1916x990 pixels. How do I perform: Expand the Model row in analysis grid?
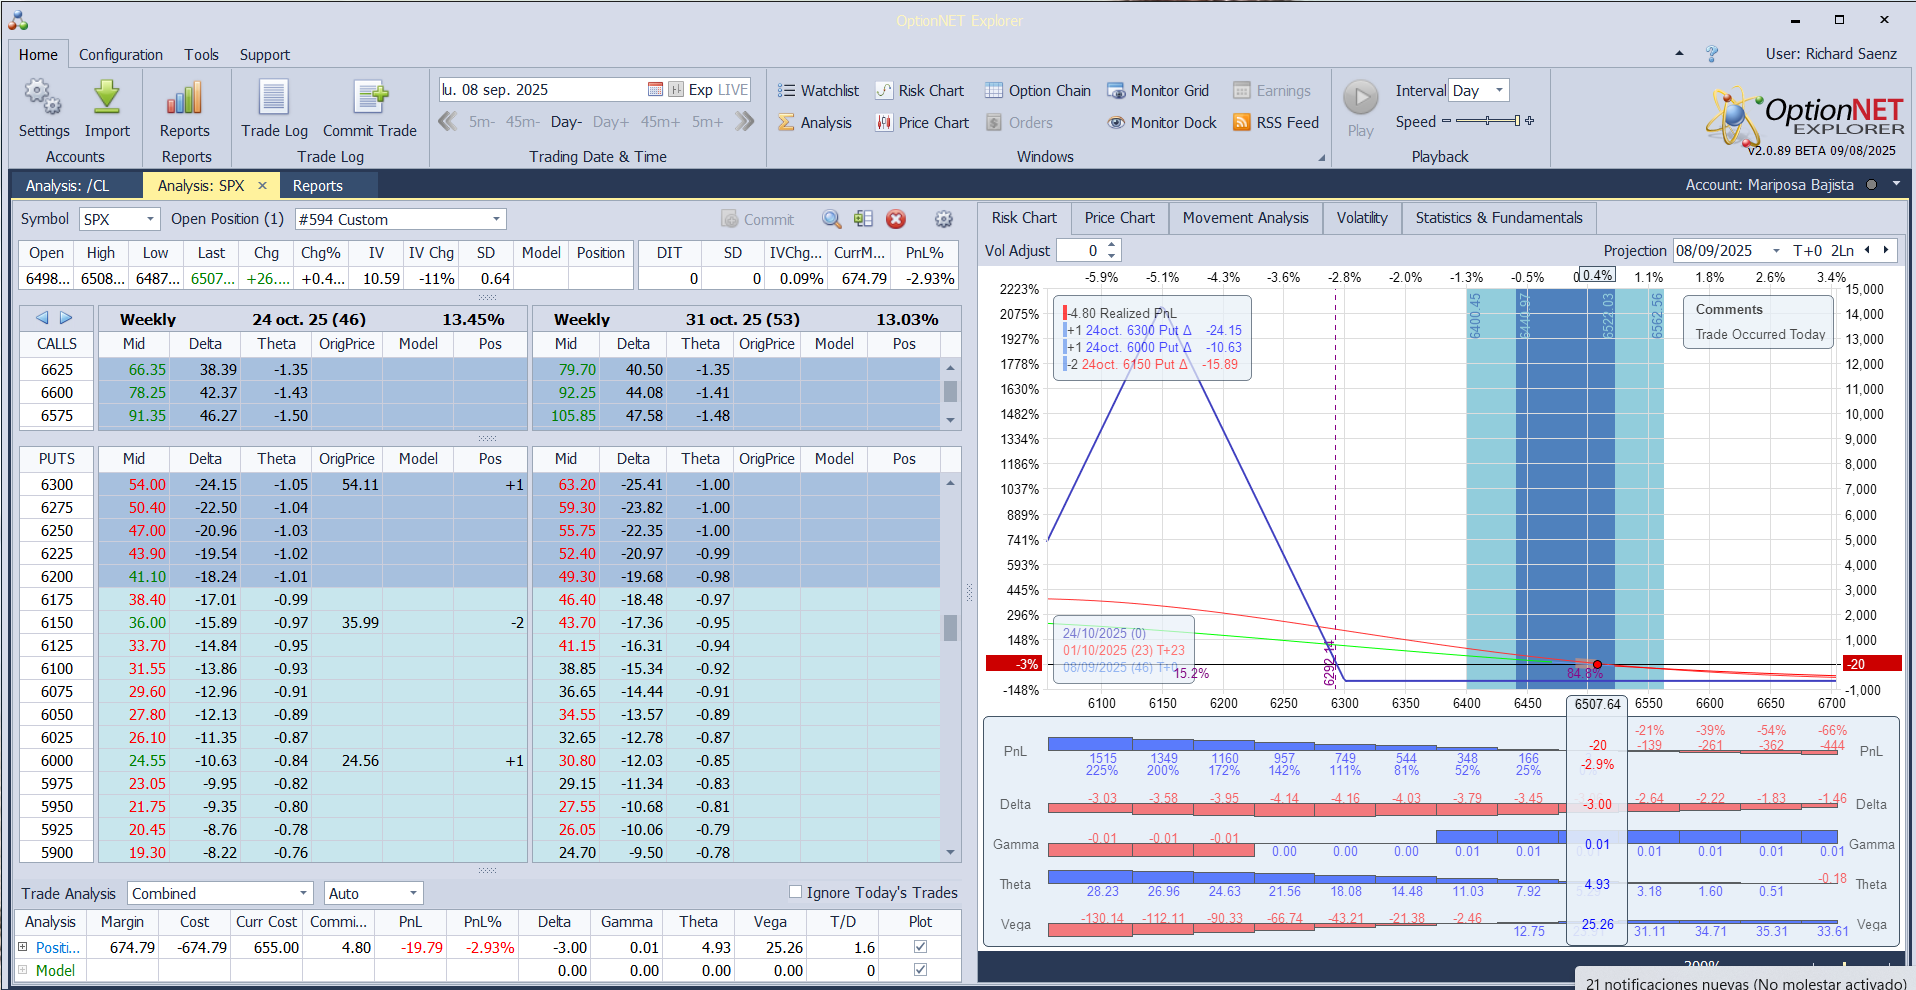coord(23,969)
